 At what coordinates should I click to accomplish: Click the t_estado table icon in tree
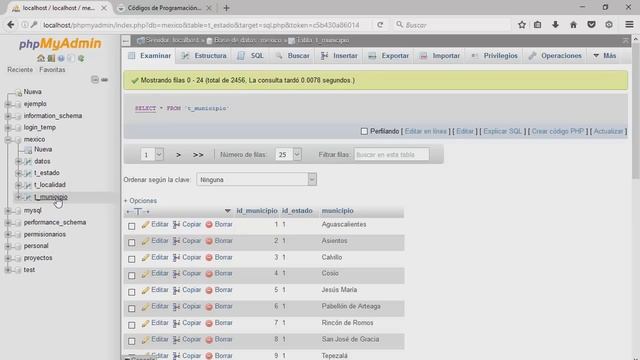[x=28, y=173]
